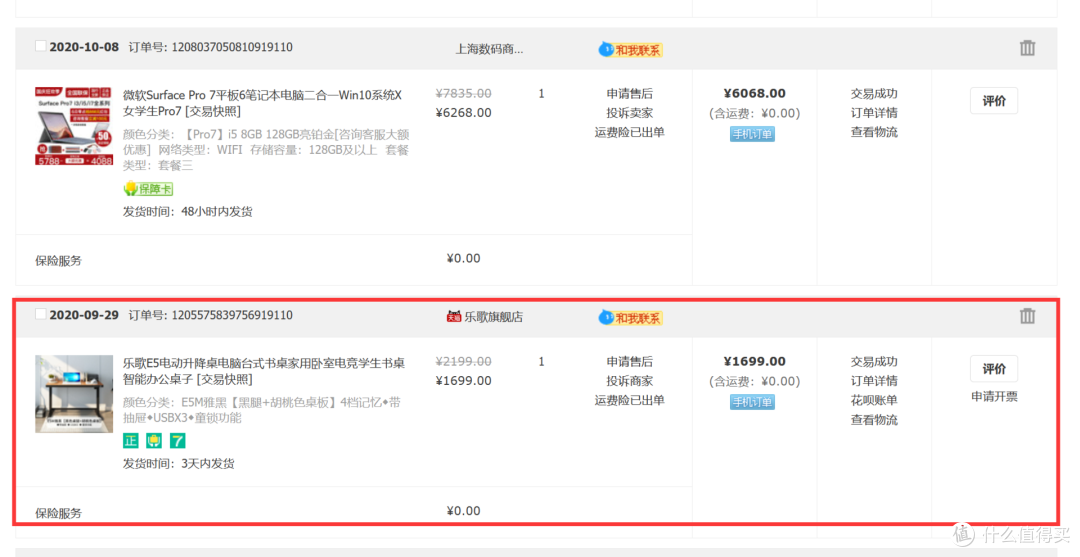Click 申请售后 for Surface Pro order

click(630, 94)
